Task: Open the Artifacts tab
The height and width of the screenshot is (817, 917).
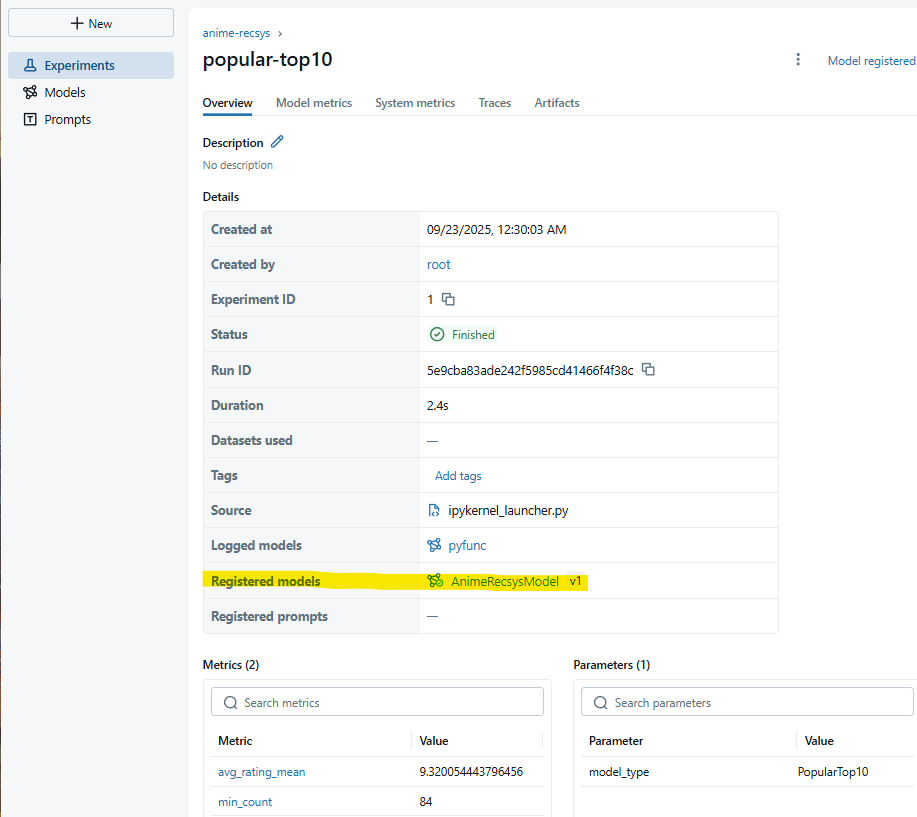Action: (x=557, y=103)
